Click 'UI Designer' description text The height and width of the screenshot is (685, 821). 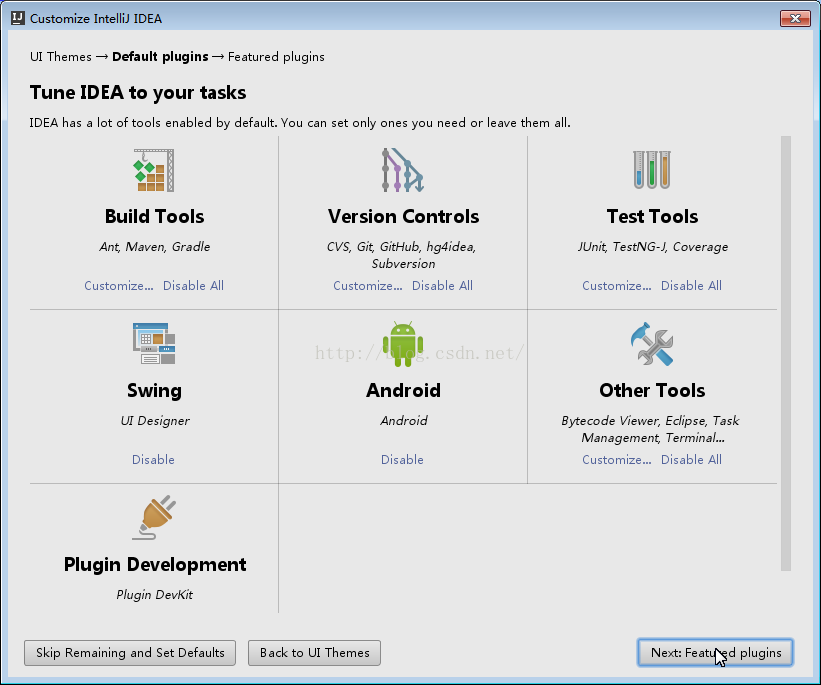click(155, 421)
